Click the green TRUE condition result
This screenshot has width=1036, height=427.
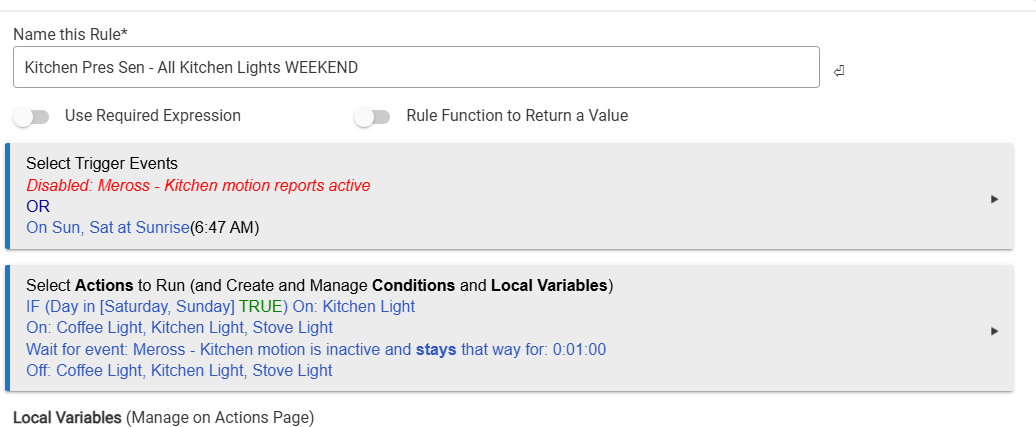tap(260, 306)
